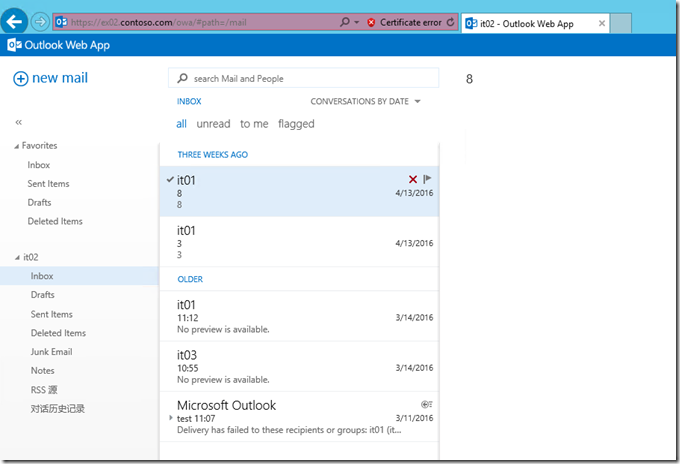
Task: Select Inbox under it02 mailbox
Action: click(79, 276)
